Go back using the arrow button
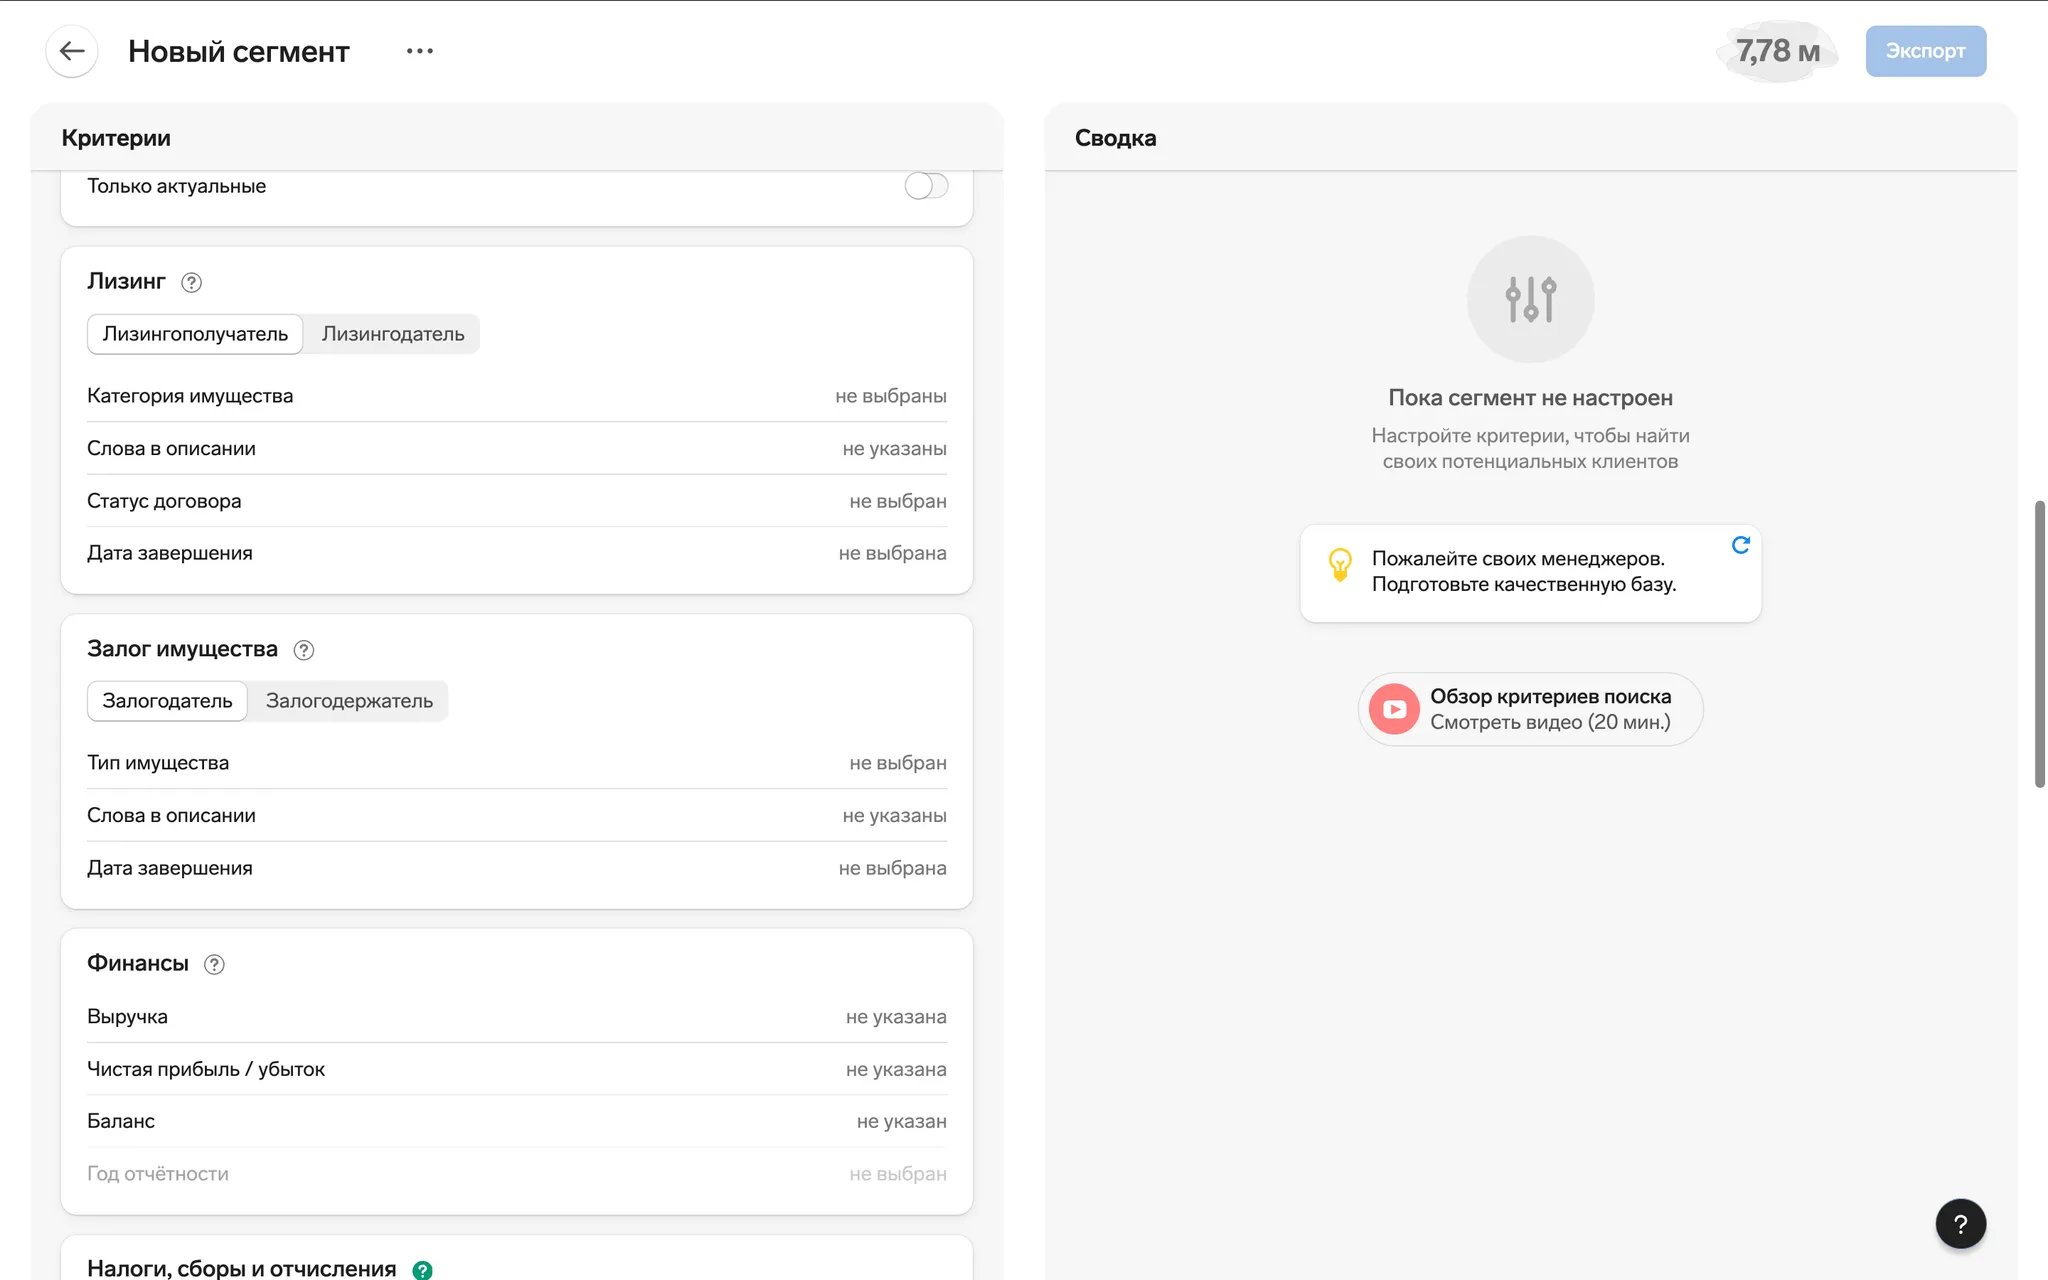 71,51
